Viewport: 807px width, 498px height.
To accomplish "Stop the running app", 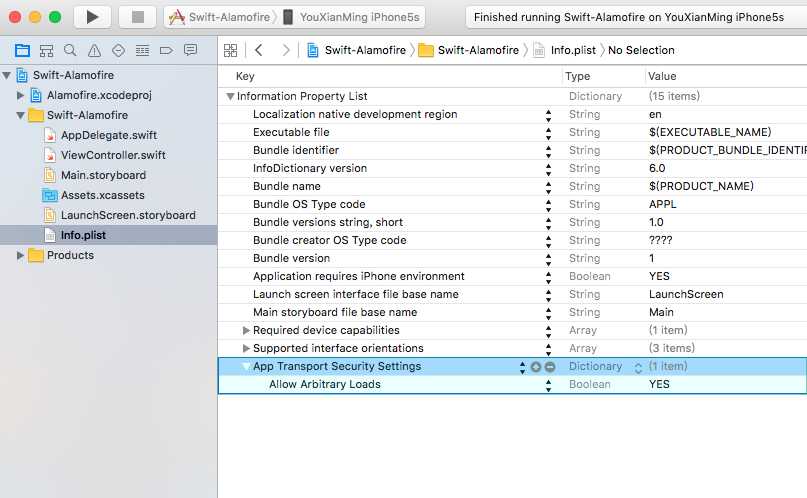I will click(x=137, y=17).
